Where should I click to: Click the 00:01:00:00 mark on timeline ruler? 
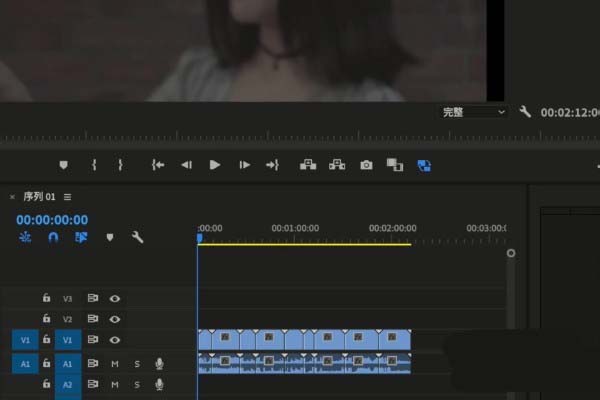(x=295, y=229)
